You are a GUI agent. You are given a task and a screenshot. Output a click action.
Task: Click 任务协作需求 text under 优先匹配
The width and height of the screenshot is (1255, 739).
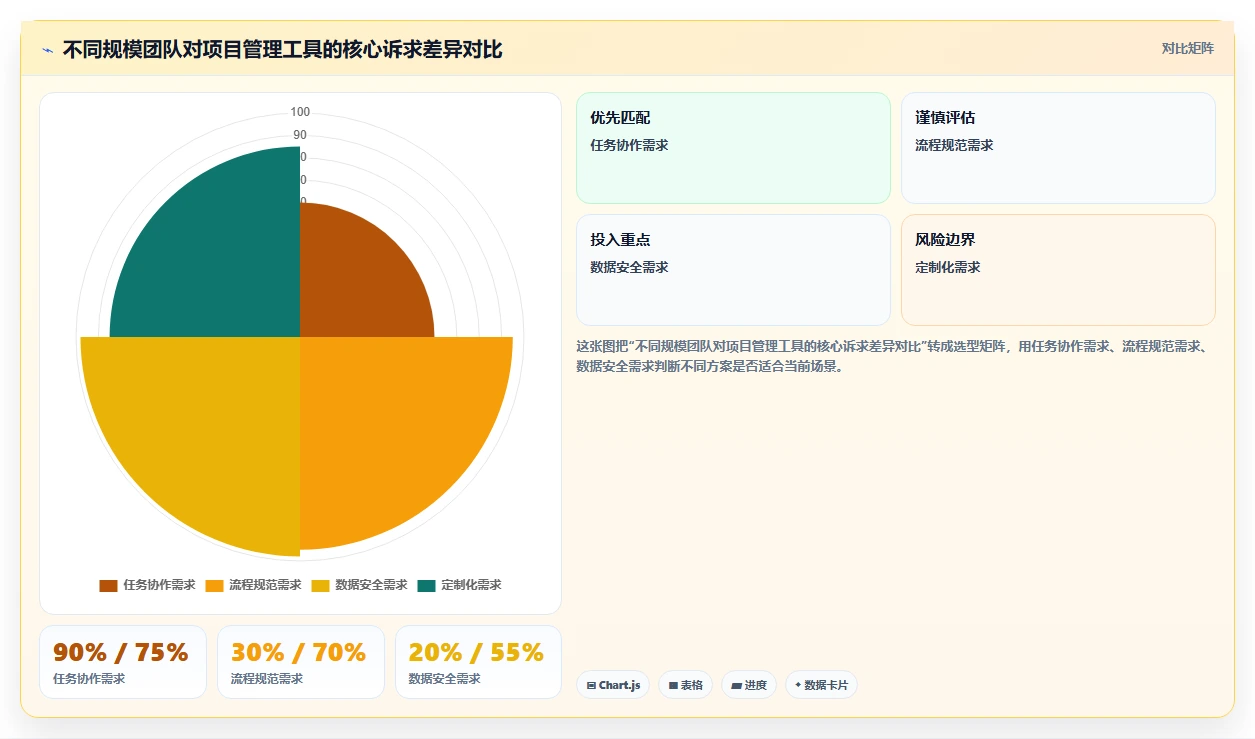click(629, 145)
